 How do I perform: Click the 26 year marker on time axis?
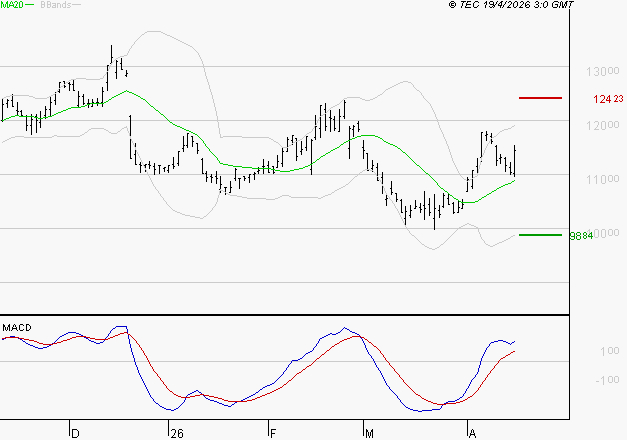pyautogui.click(x=177, y=434)
